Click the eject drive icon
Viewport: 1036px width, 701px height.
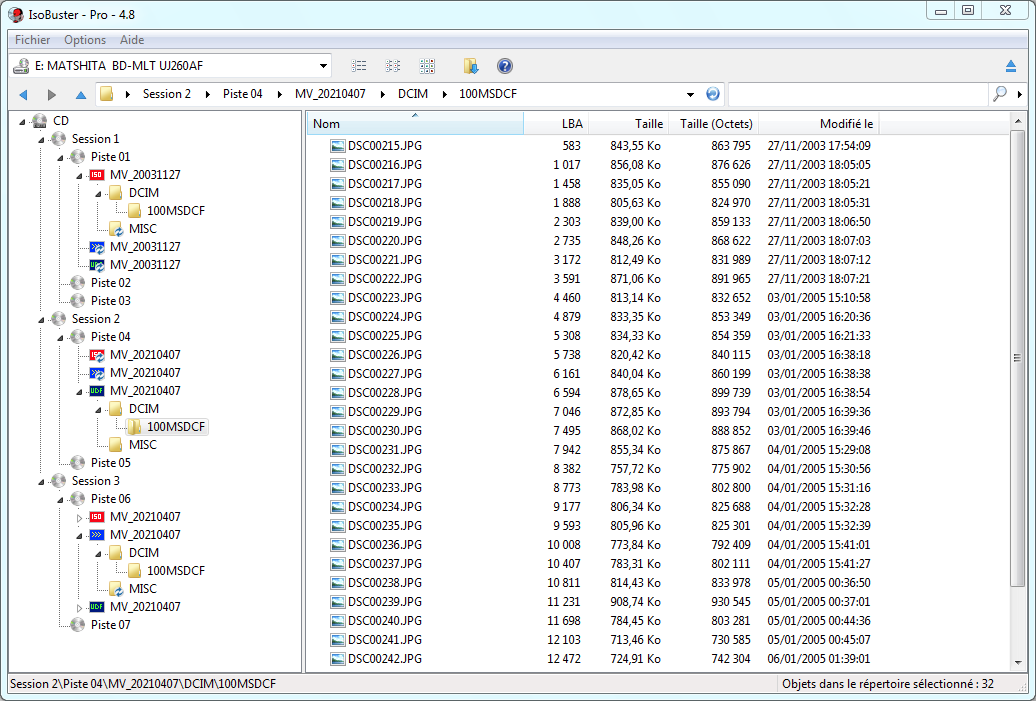coord(1010,66)
